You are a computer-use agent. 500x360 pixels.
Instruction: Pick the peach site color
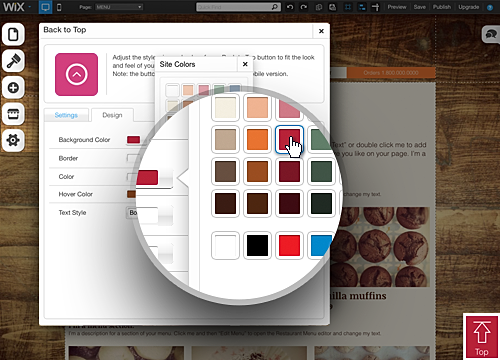click(x=257, y=107)
